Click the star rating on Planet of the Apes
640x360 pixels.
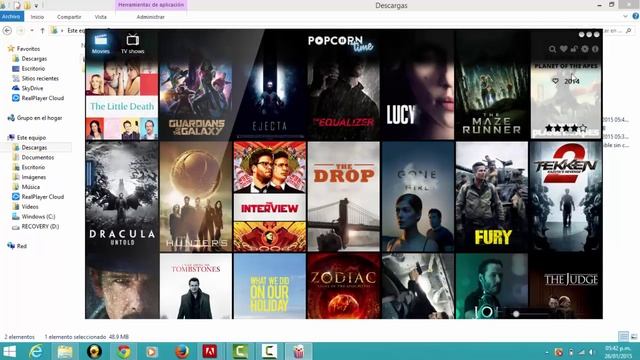point(566,128)
